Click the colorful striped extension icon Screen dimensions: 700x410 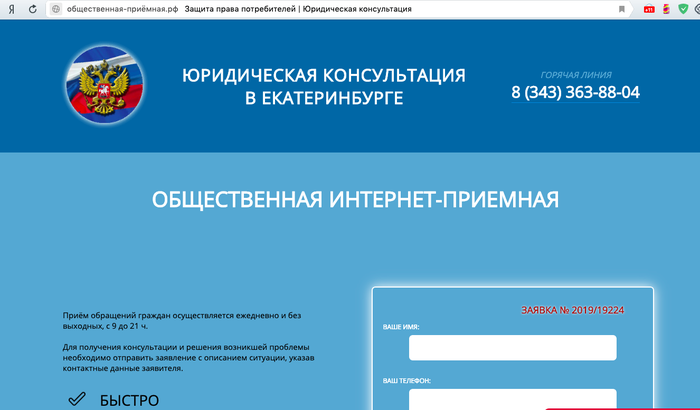click(666, 8)
